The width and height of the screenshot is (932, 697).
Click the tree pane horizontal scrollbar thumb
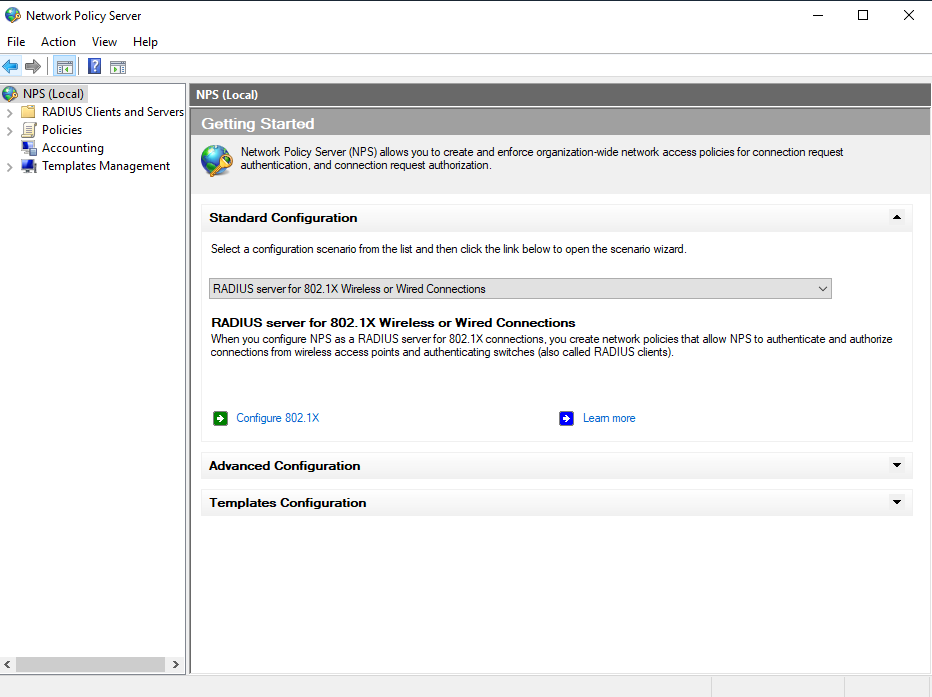click(90, 664)
